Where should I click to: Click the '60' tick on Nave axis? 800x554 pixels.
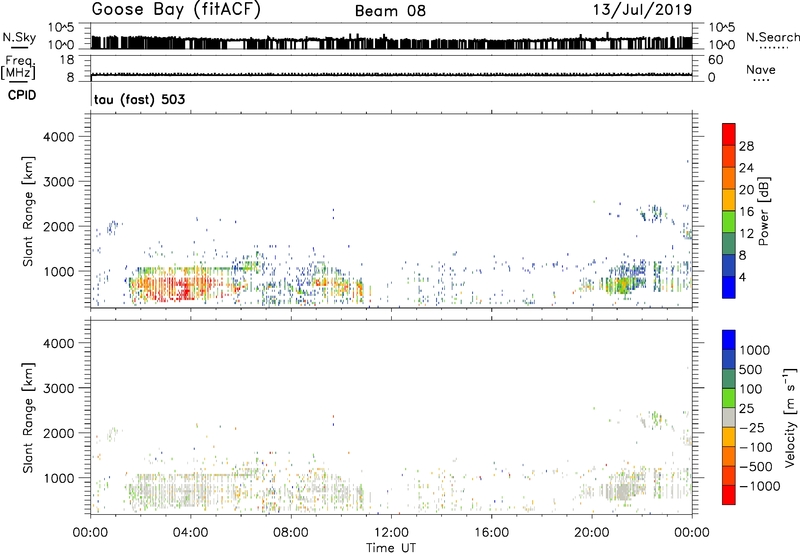pos(715,60)
